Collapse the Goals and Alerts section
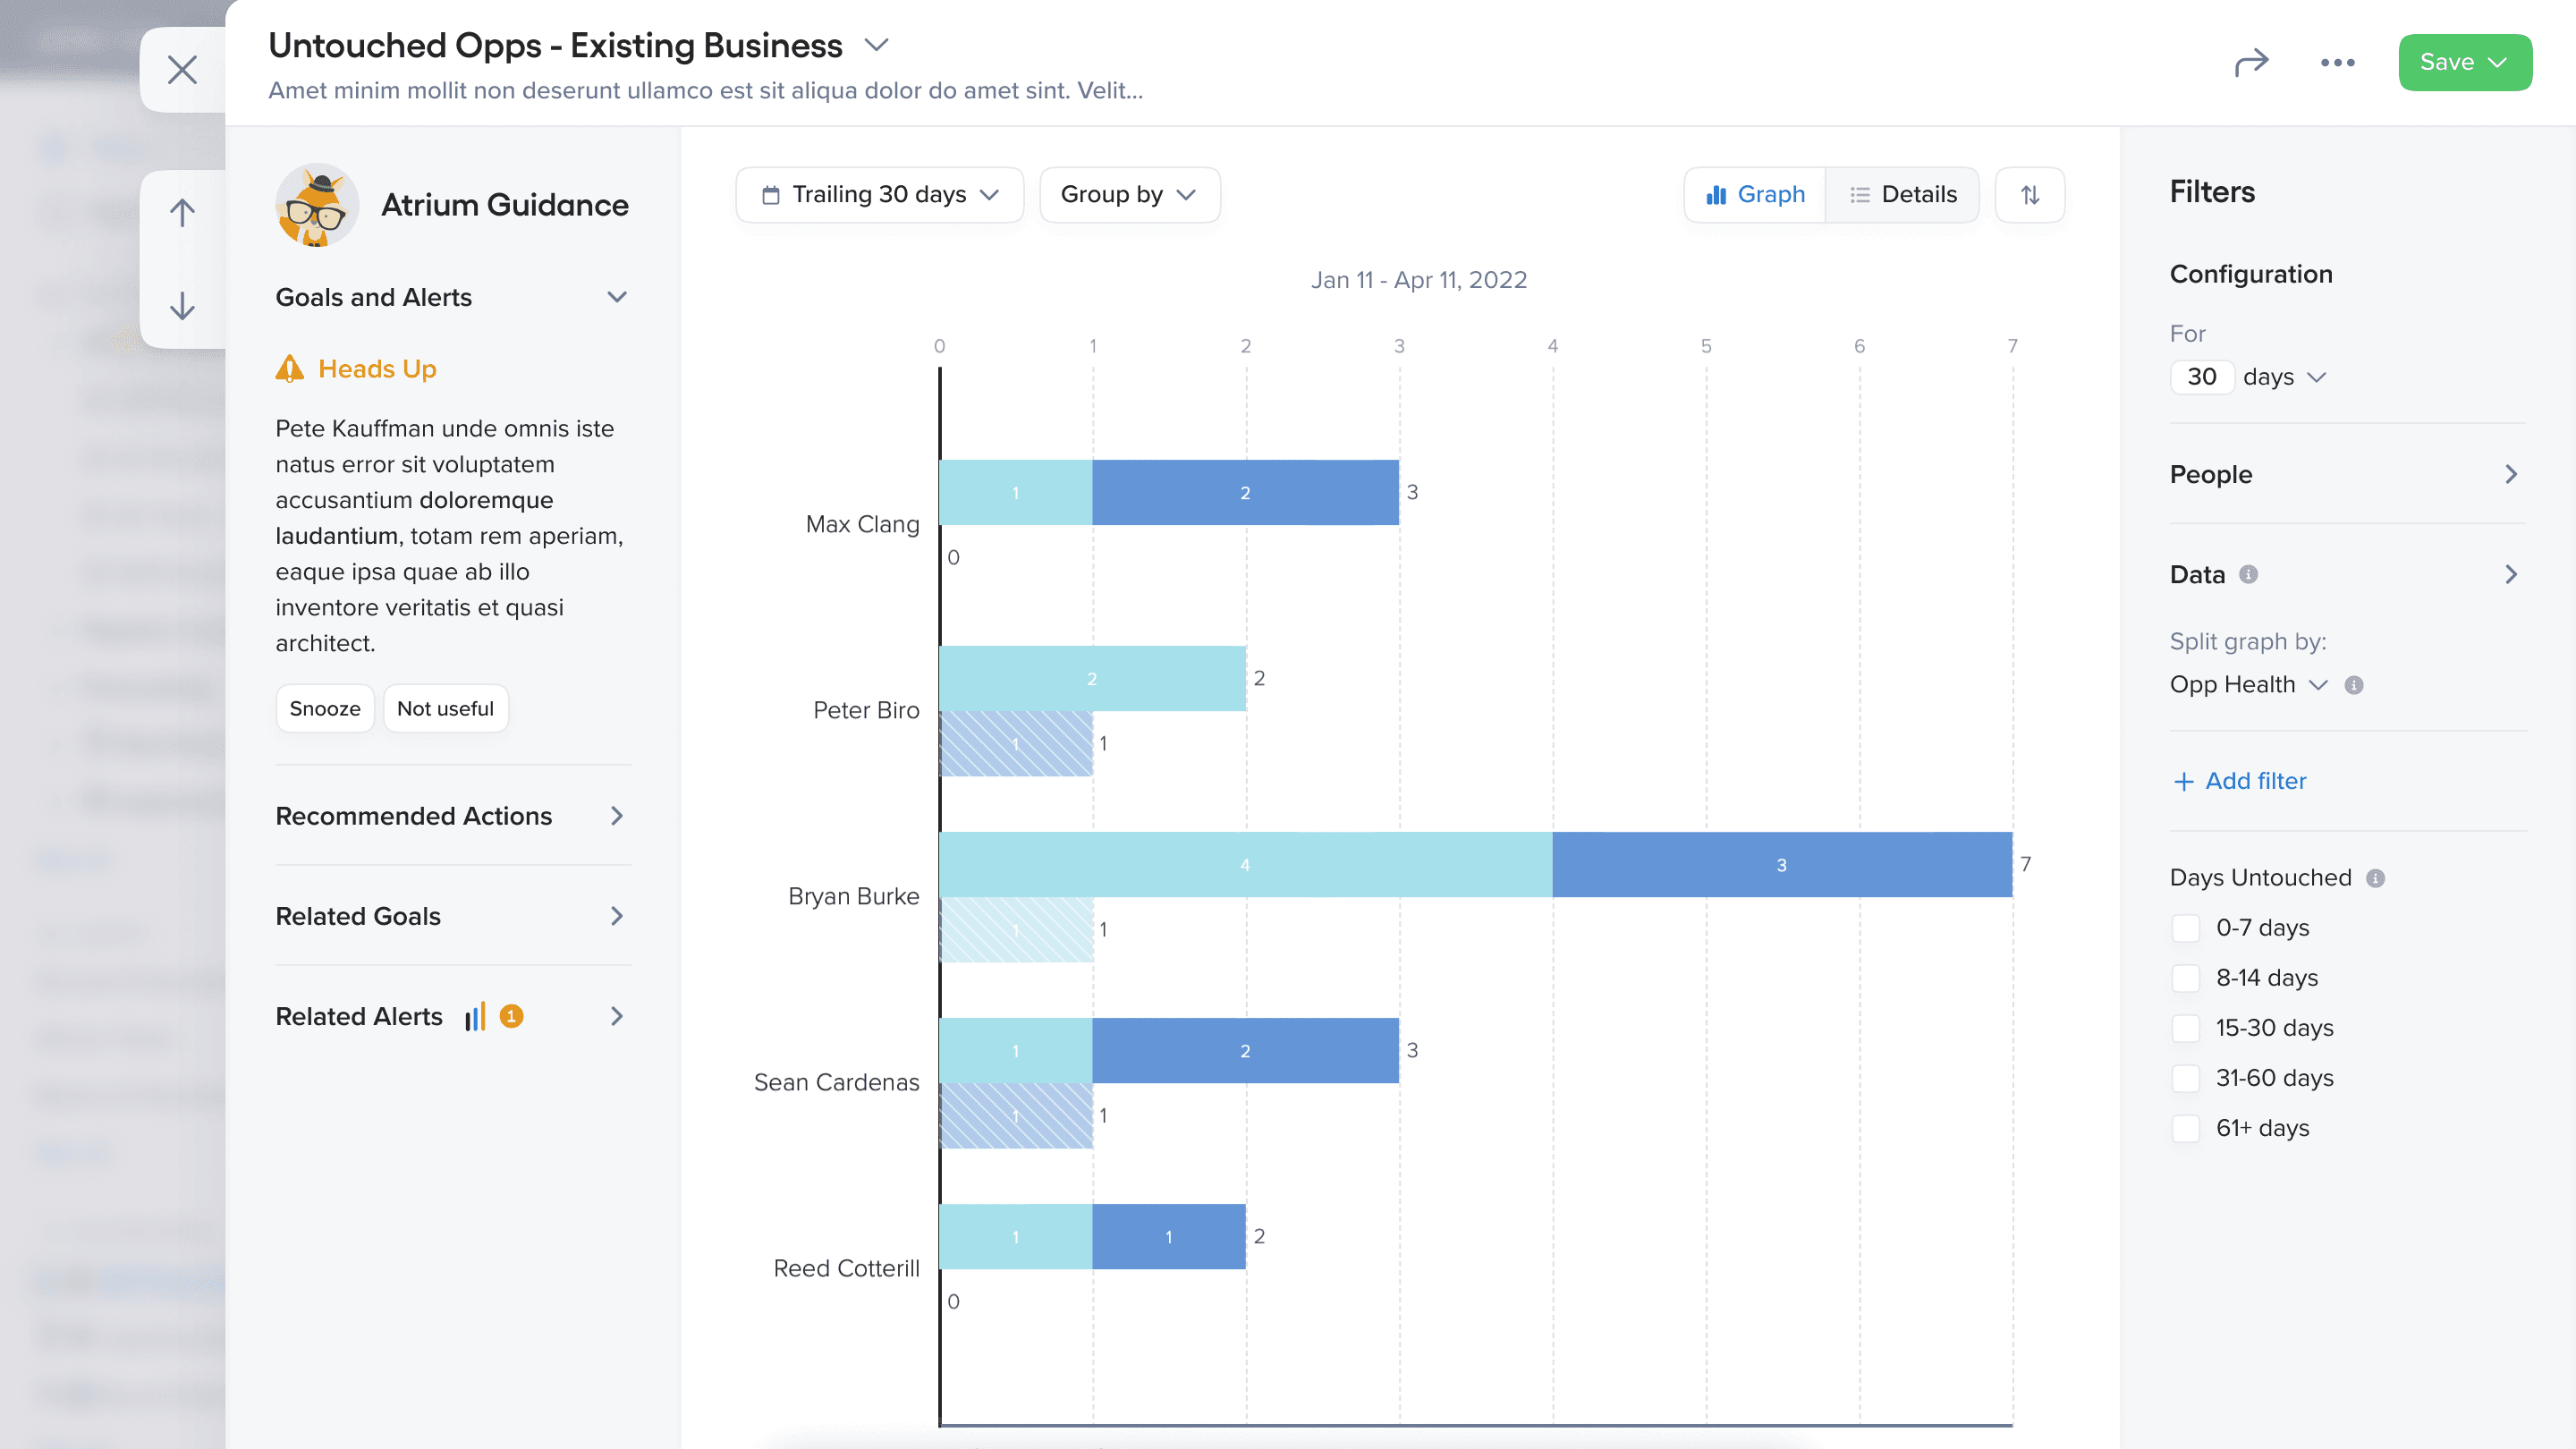This screenshot has height=1449, width=2576. coord(617,298)
